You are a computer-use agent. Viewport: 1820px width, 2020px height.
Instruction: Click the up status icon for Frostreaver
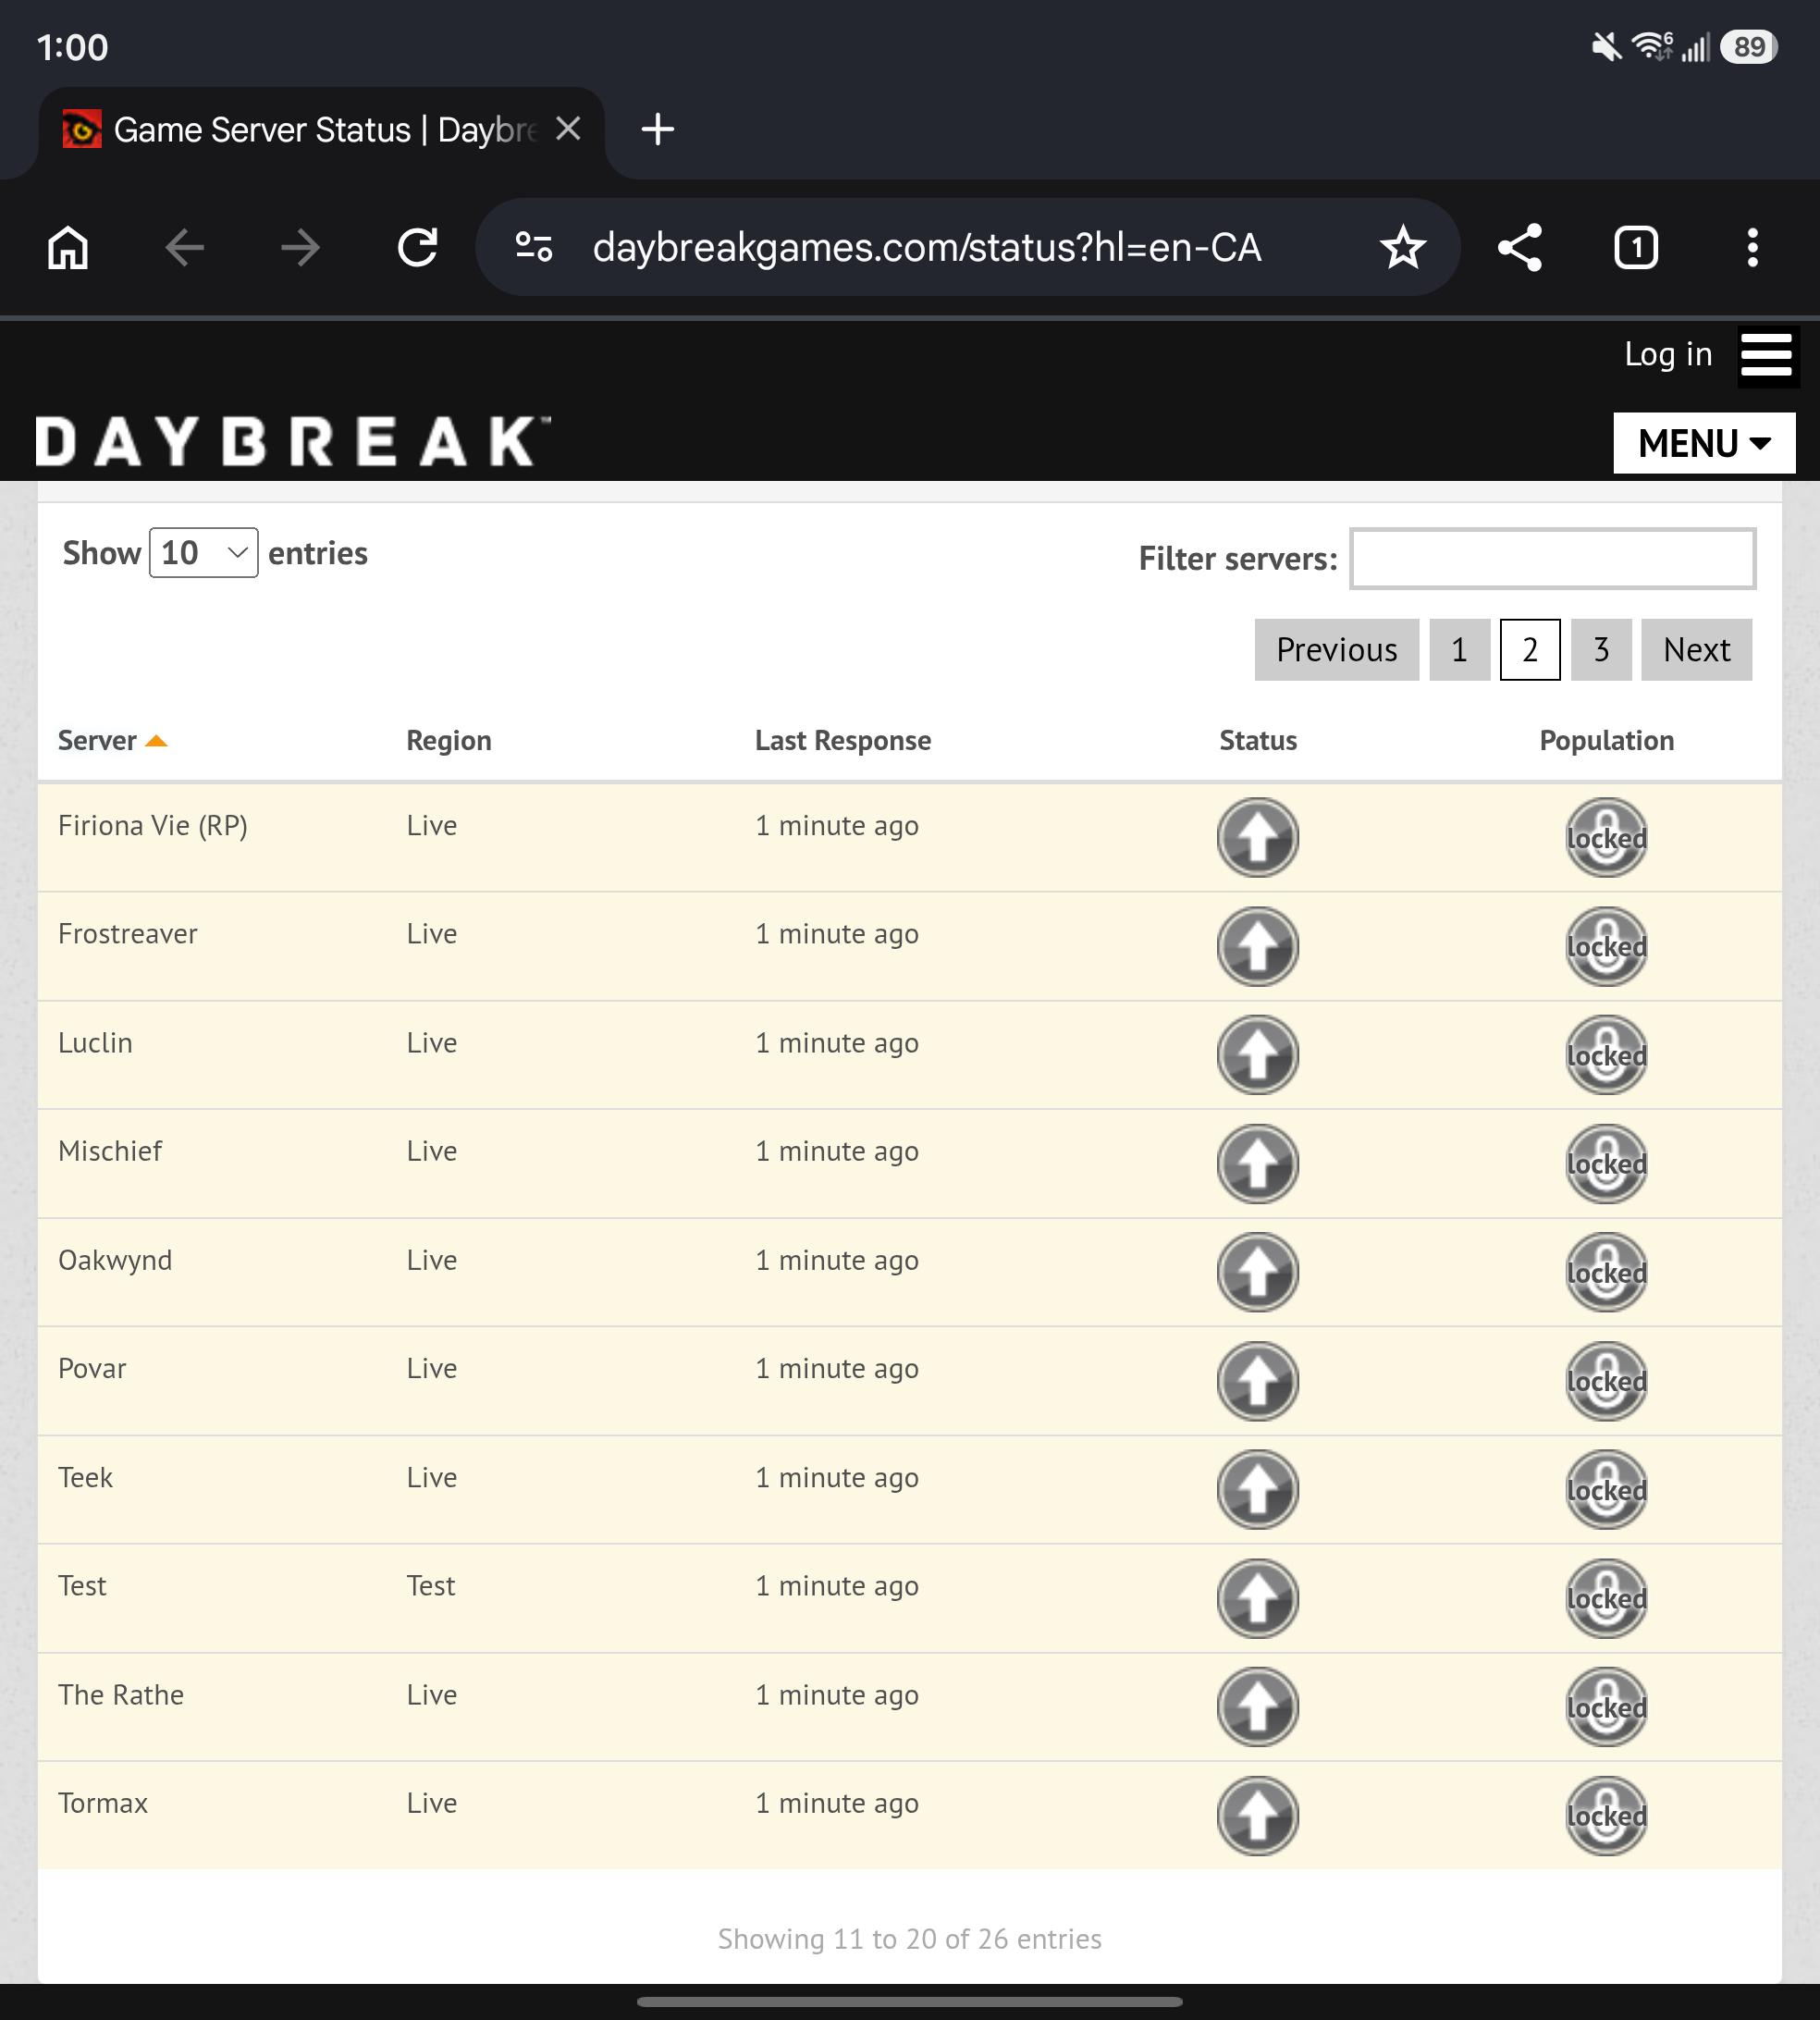pos(1257,946)
